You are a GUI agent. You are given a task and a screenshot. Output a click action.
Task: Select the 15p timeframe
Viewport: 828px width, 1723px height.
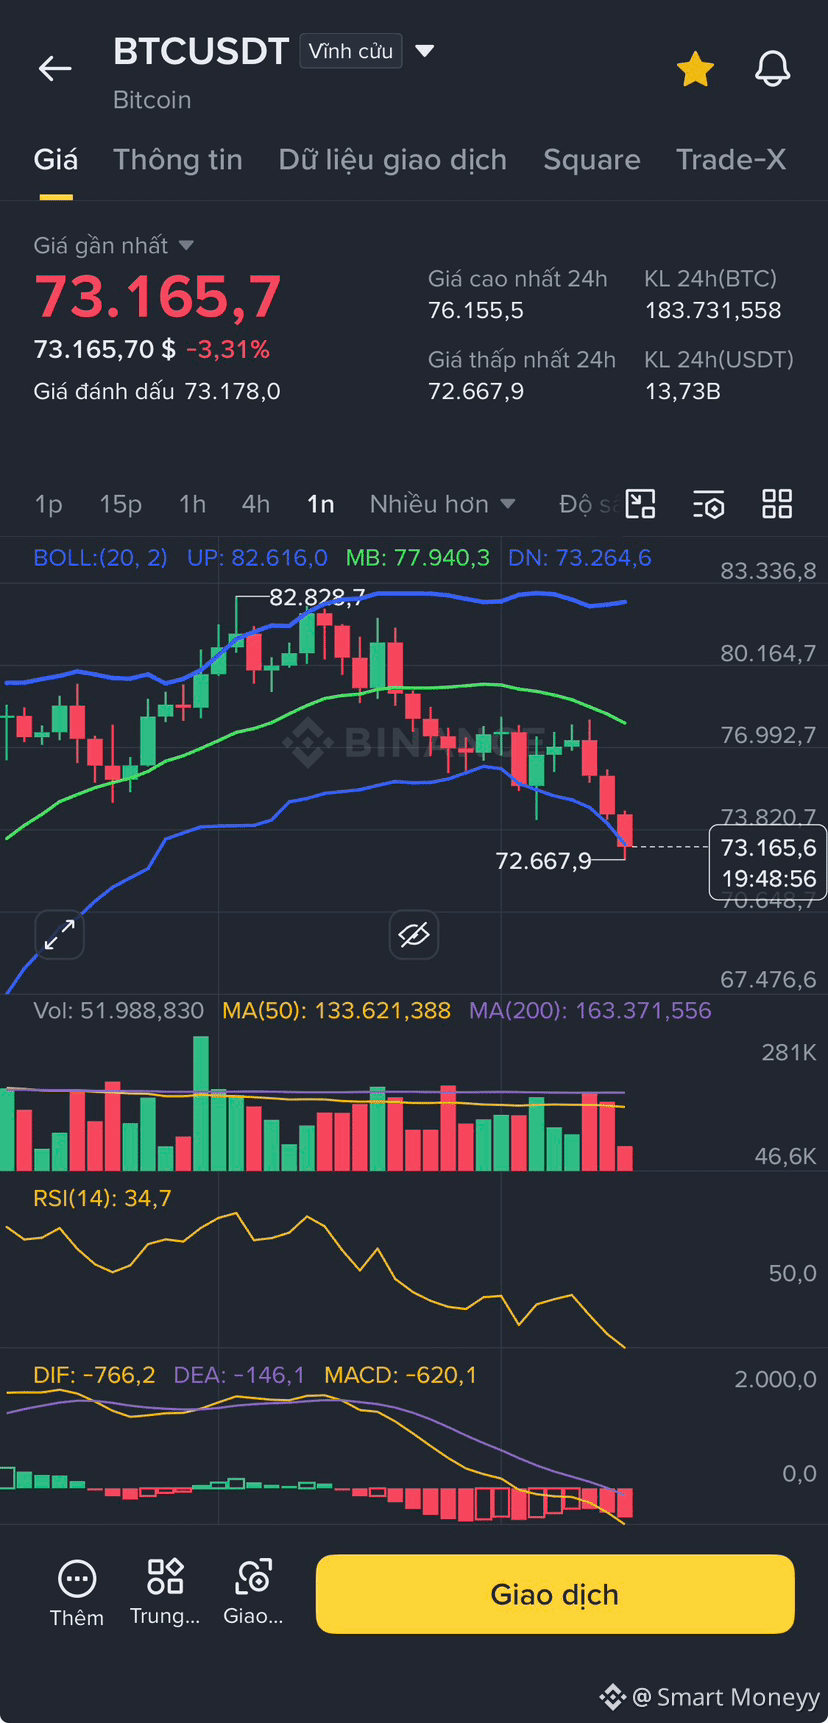pos(120,504)
